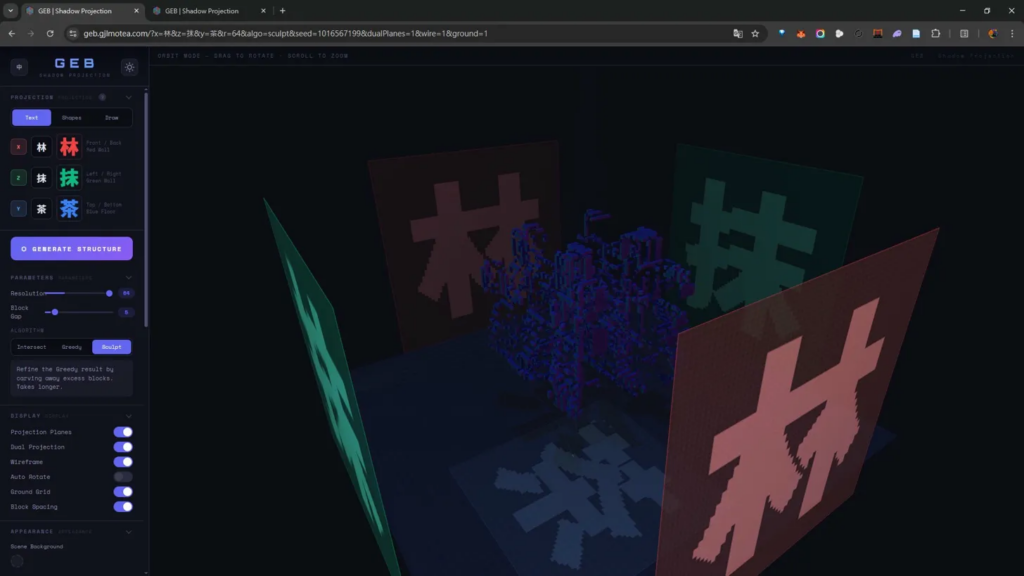1024x576 pixels.
Task: Collapse the Appearance section
Action: click(x=129, y=530)
